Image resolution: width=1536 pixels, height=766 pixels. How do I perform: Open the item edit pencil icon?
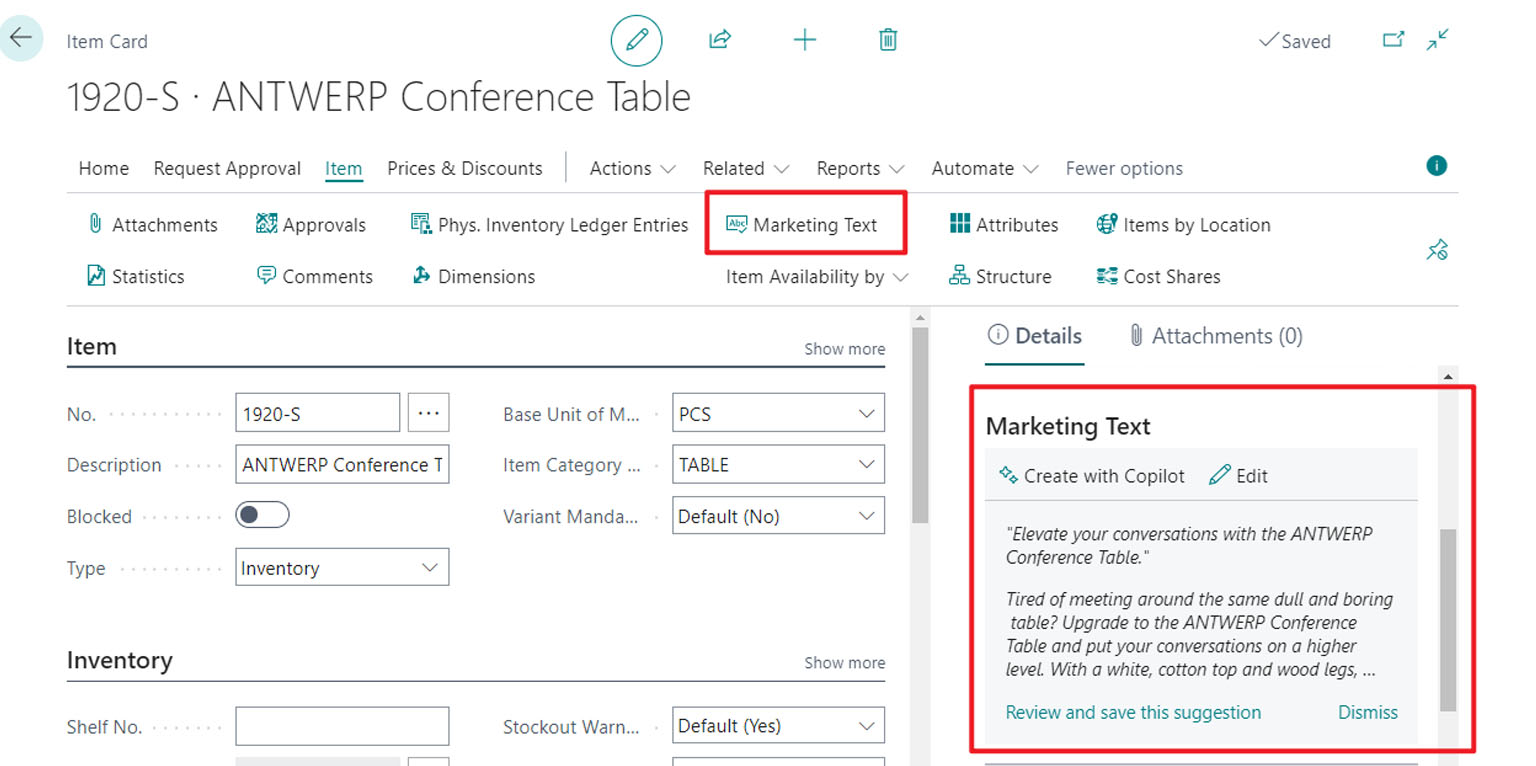(636, 40)
